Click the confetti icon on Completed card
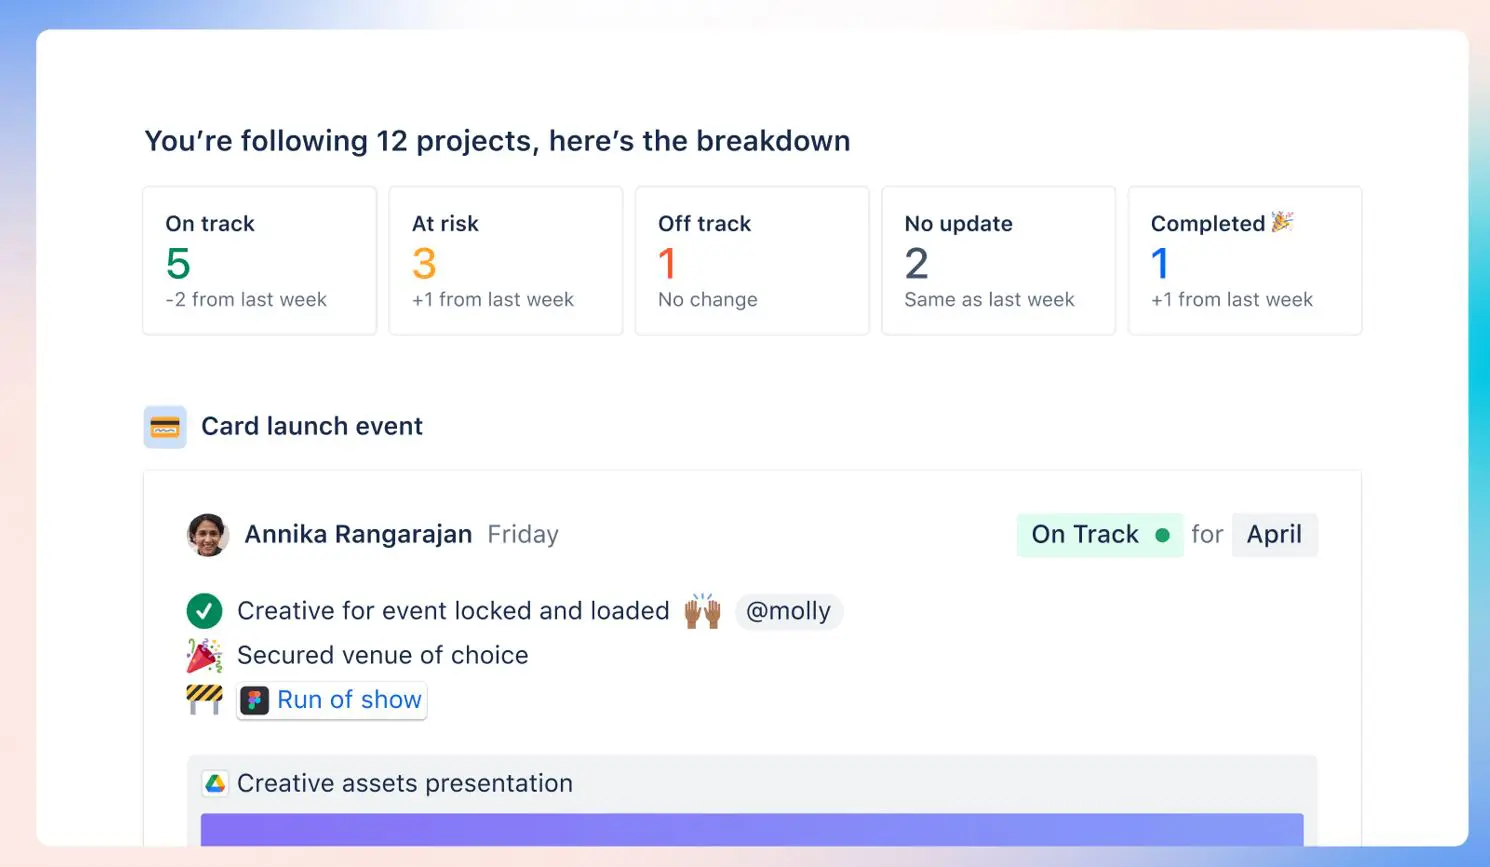The width and height of the screenshot is (1490, 867). pyautogui.click(x=1283, y=222)
